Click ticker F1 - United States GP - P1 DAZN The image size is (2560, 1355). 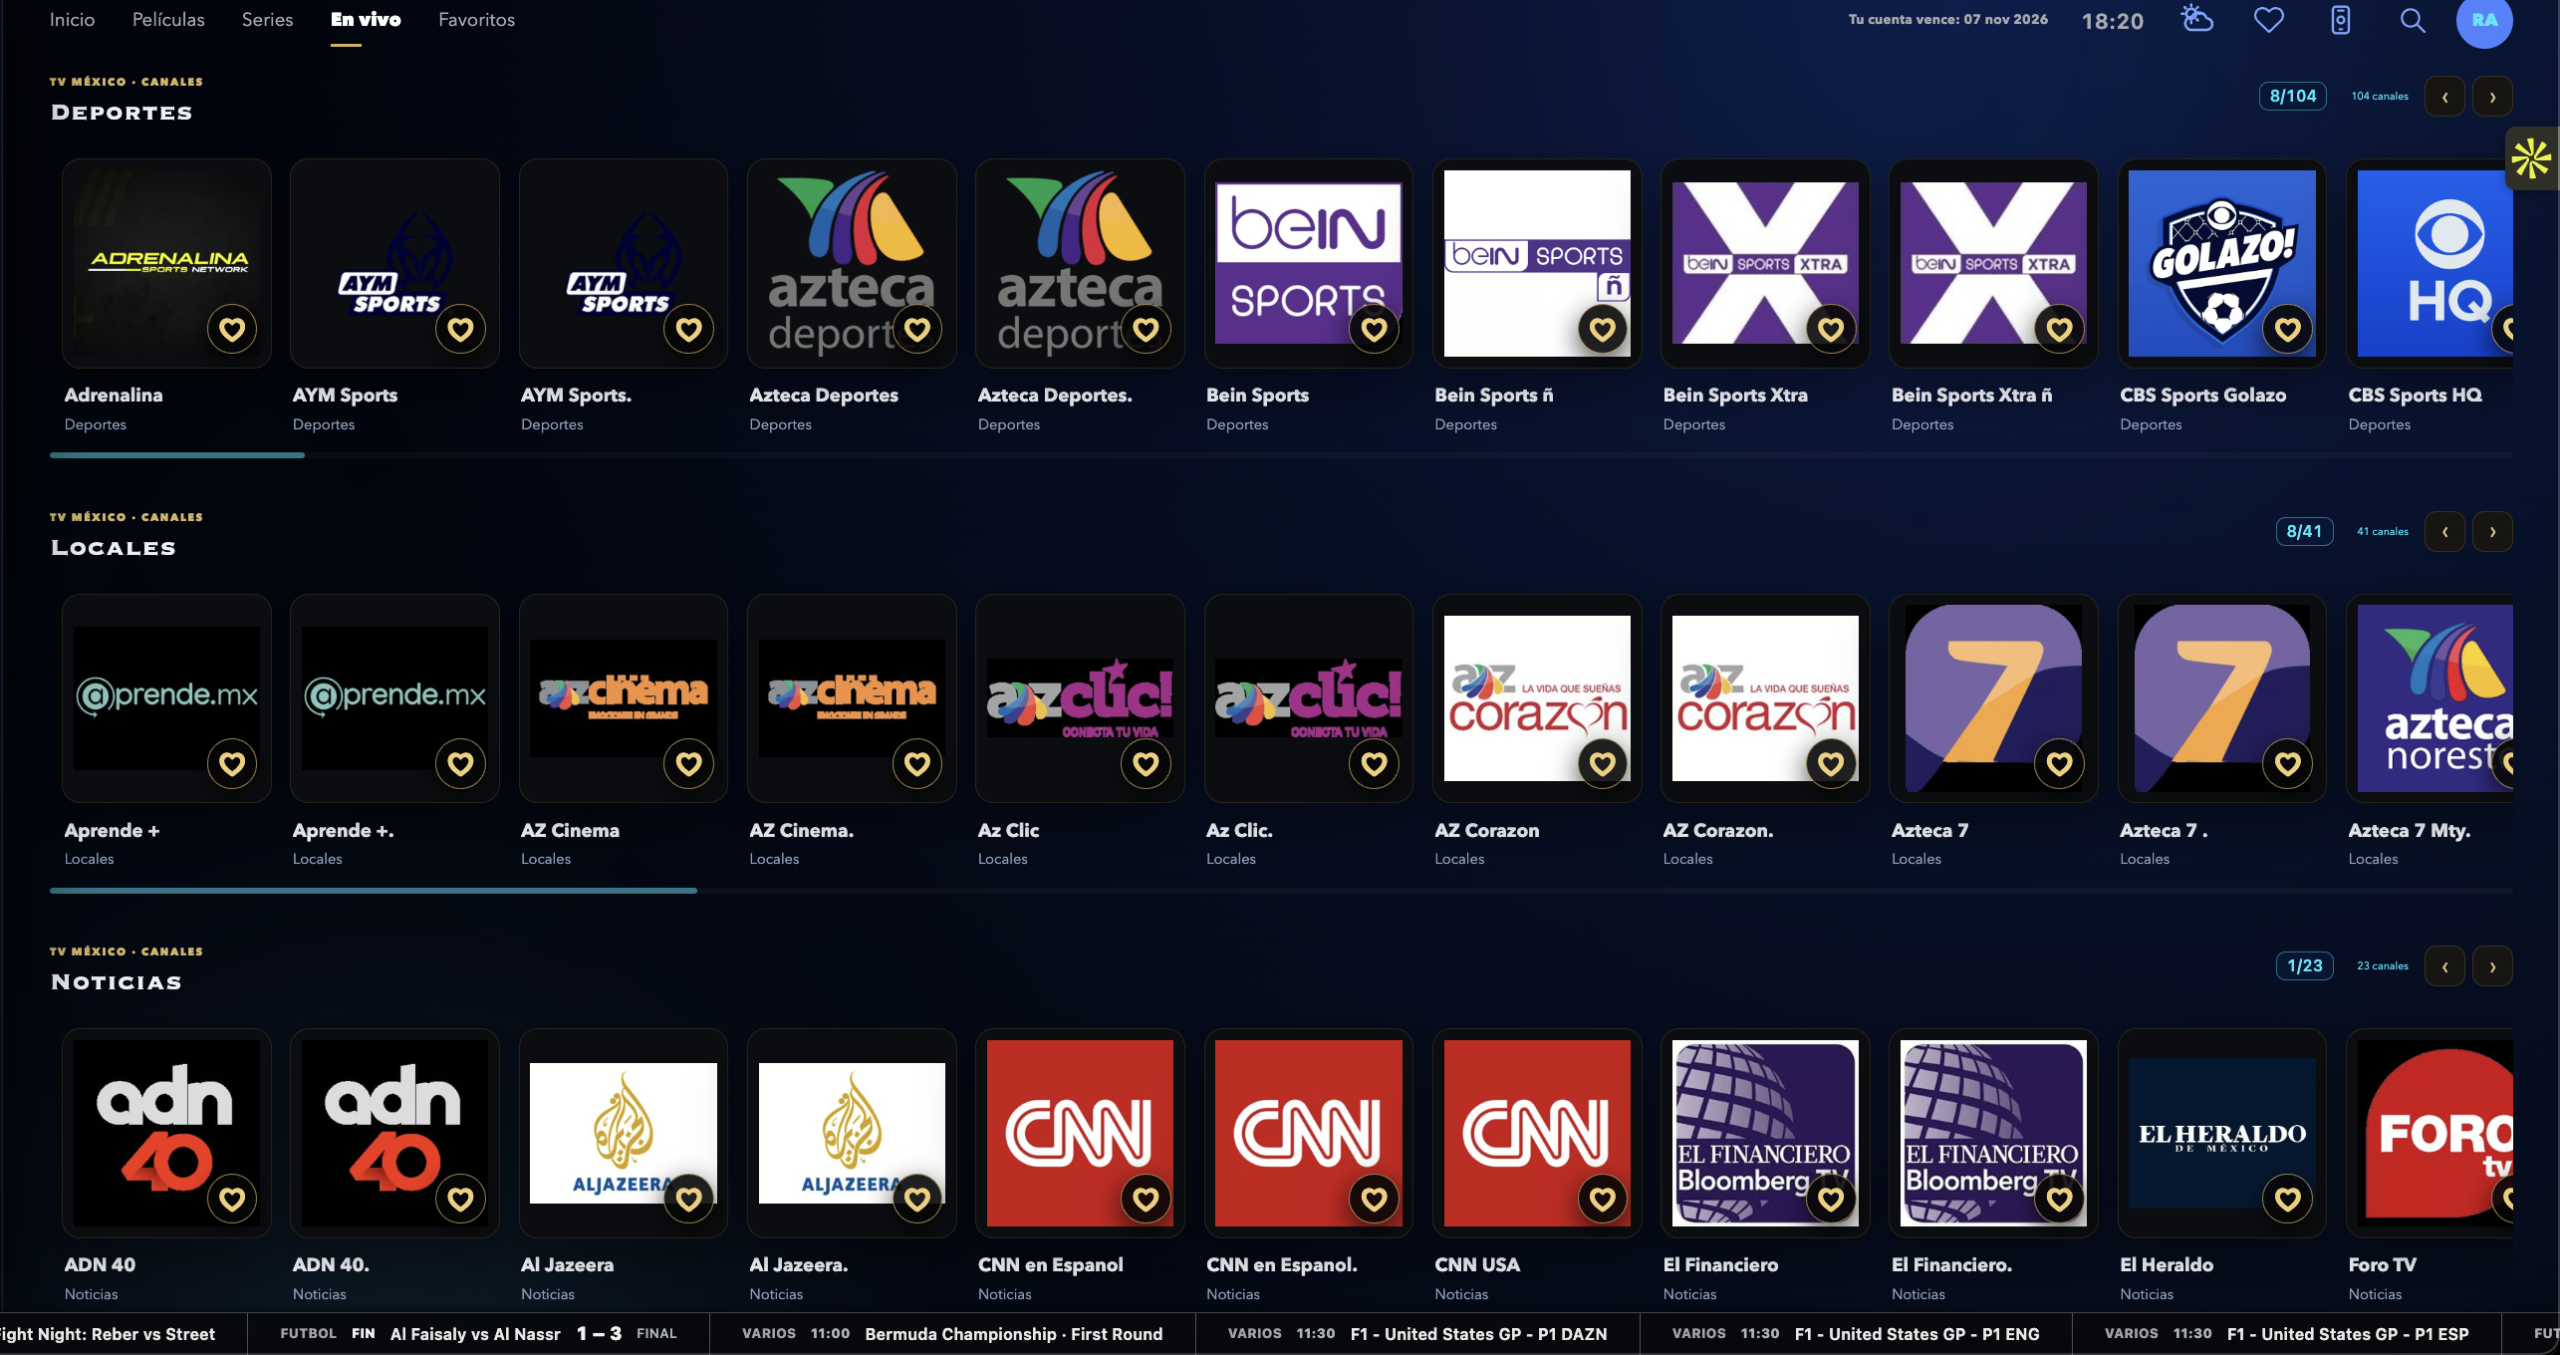coord(1417,1334)
